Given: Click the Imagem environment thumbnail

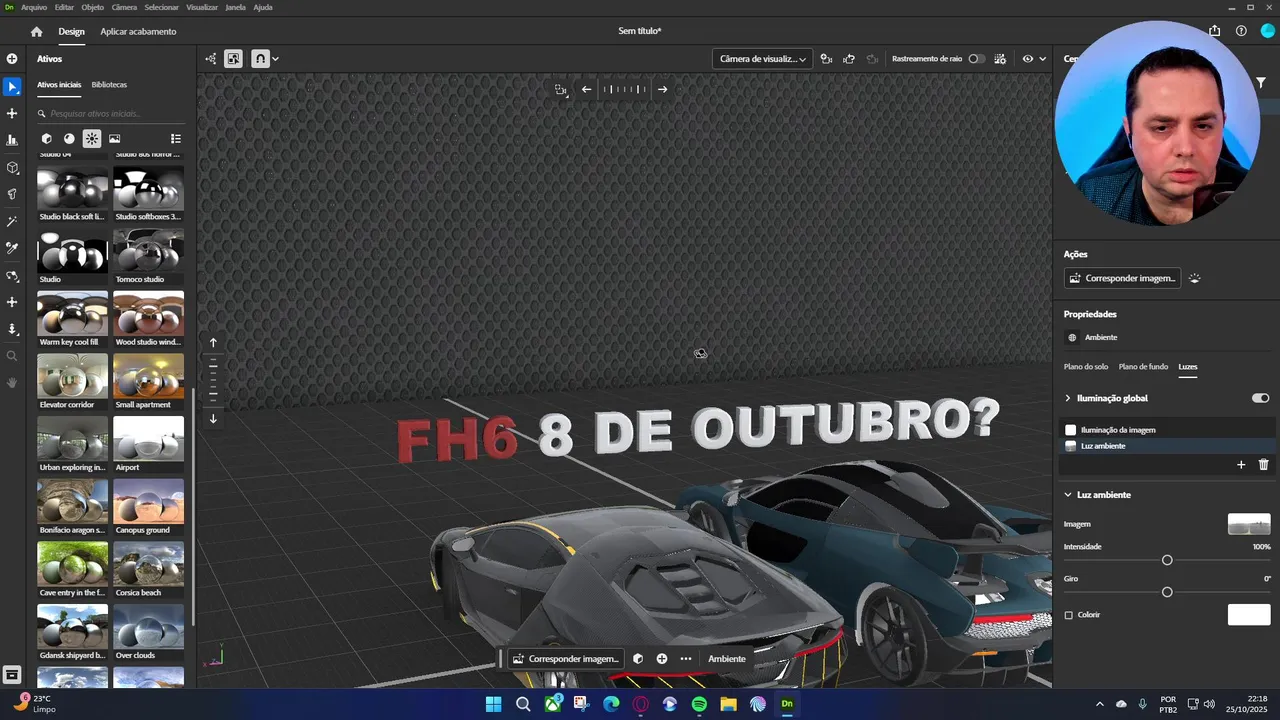Looking at the screenshot, I should pyautogui.click(x=1249, y=524).
